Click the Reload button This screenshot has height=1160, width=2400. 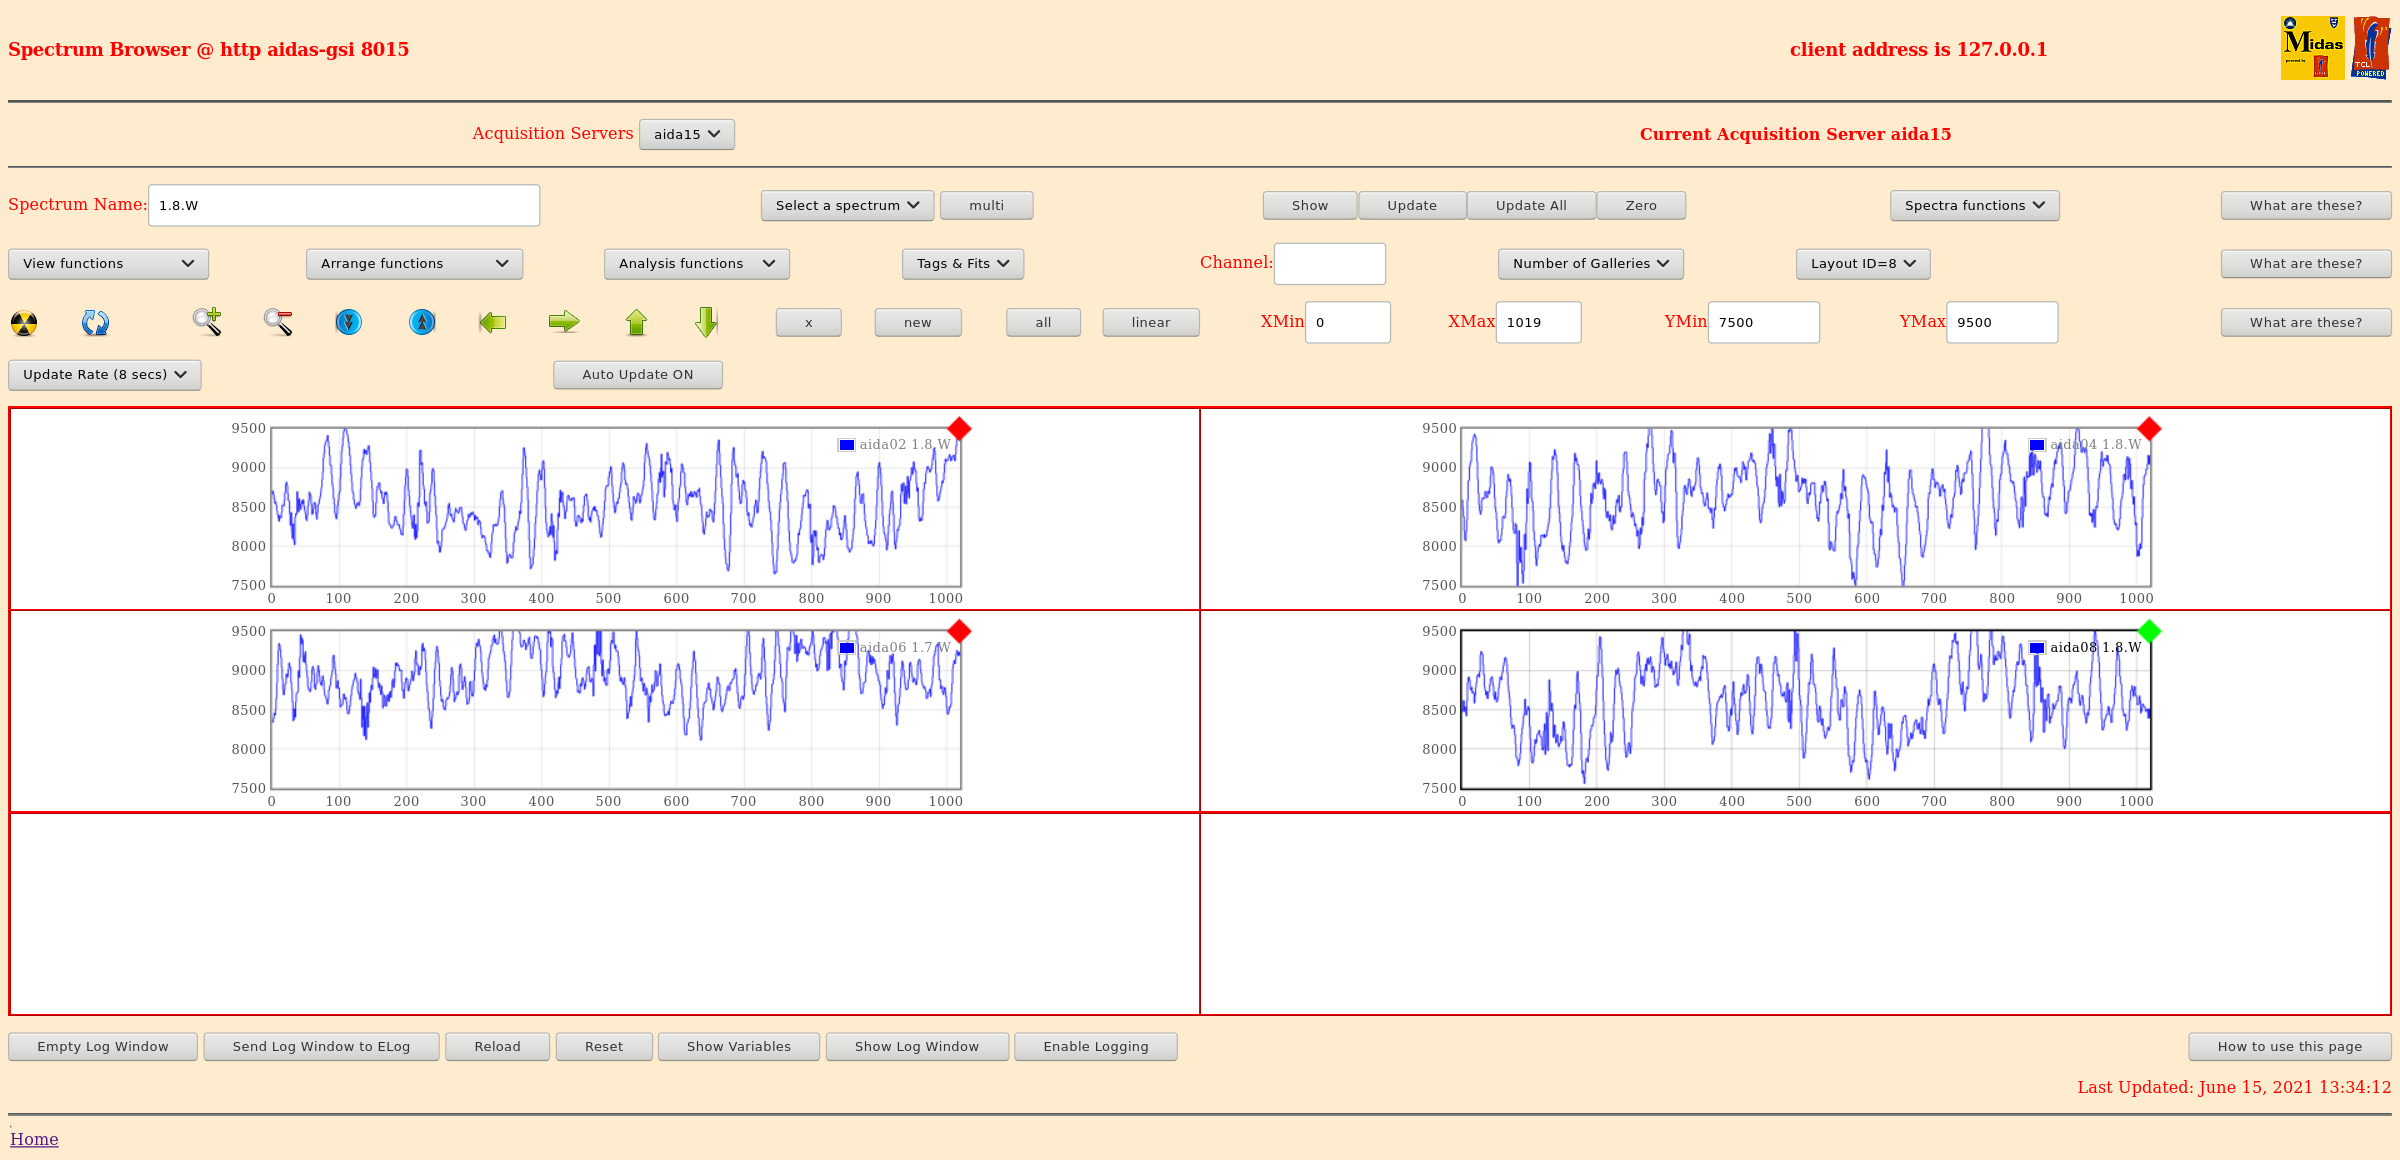point(497,1047)
